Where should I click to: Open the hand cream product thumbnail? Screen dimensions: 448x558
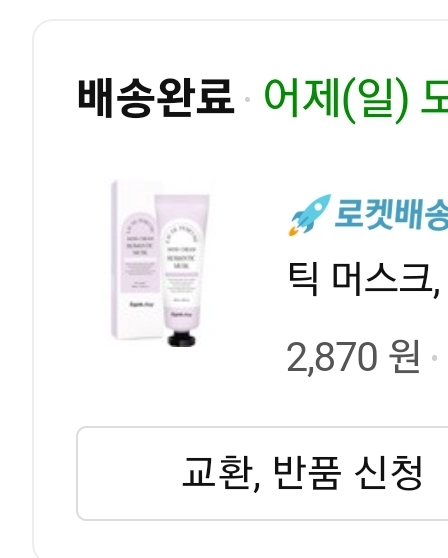pos(160,263)
